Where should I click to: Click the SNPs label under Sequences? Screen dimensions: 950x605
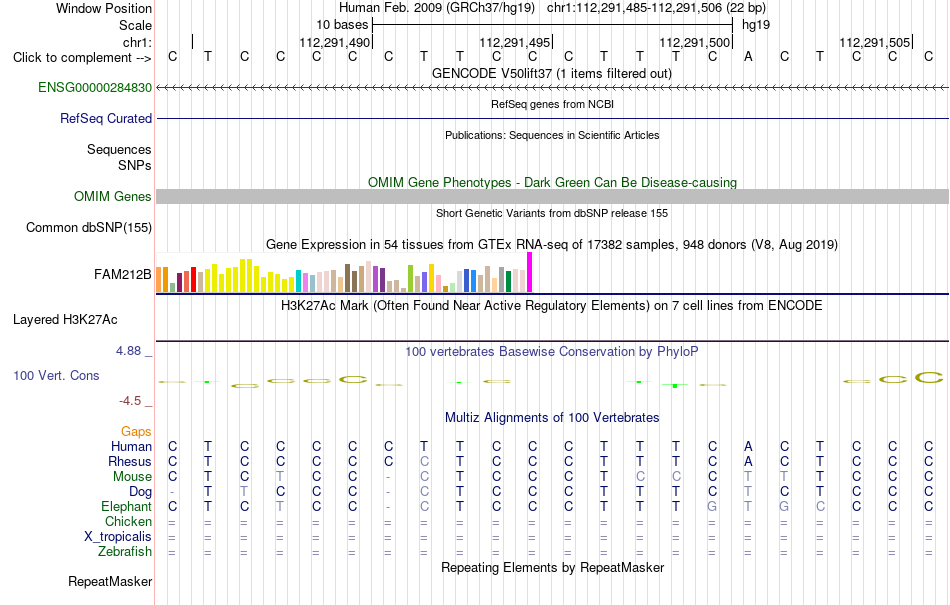pyautogui.click(x=135, y=165)
